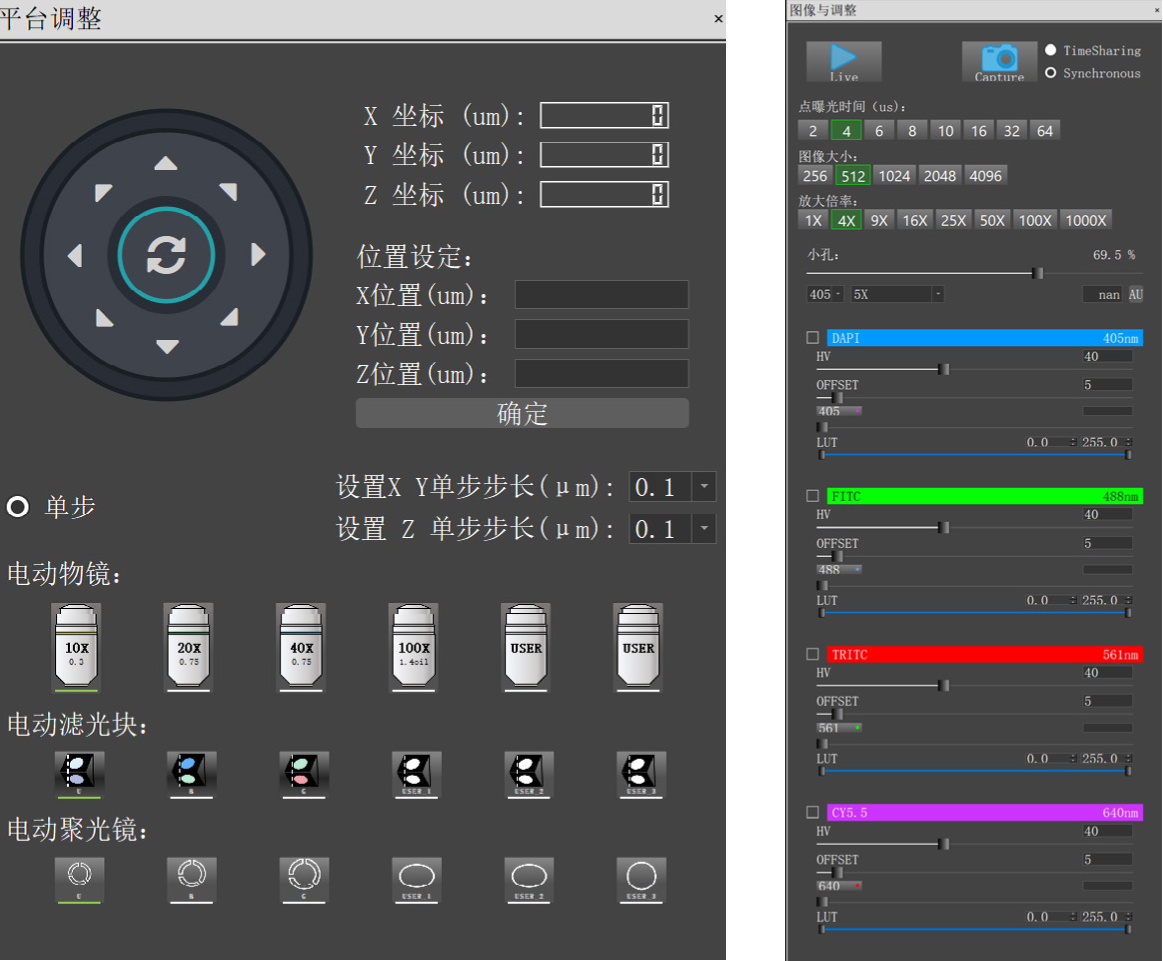Select the 100X oil objective lens

pyautogui.click(x=414, y=648)
